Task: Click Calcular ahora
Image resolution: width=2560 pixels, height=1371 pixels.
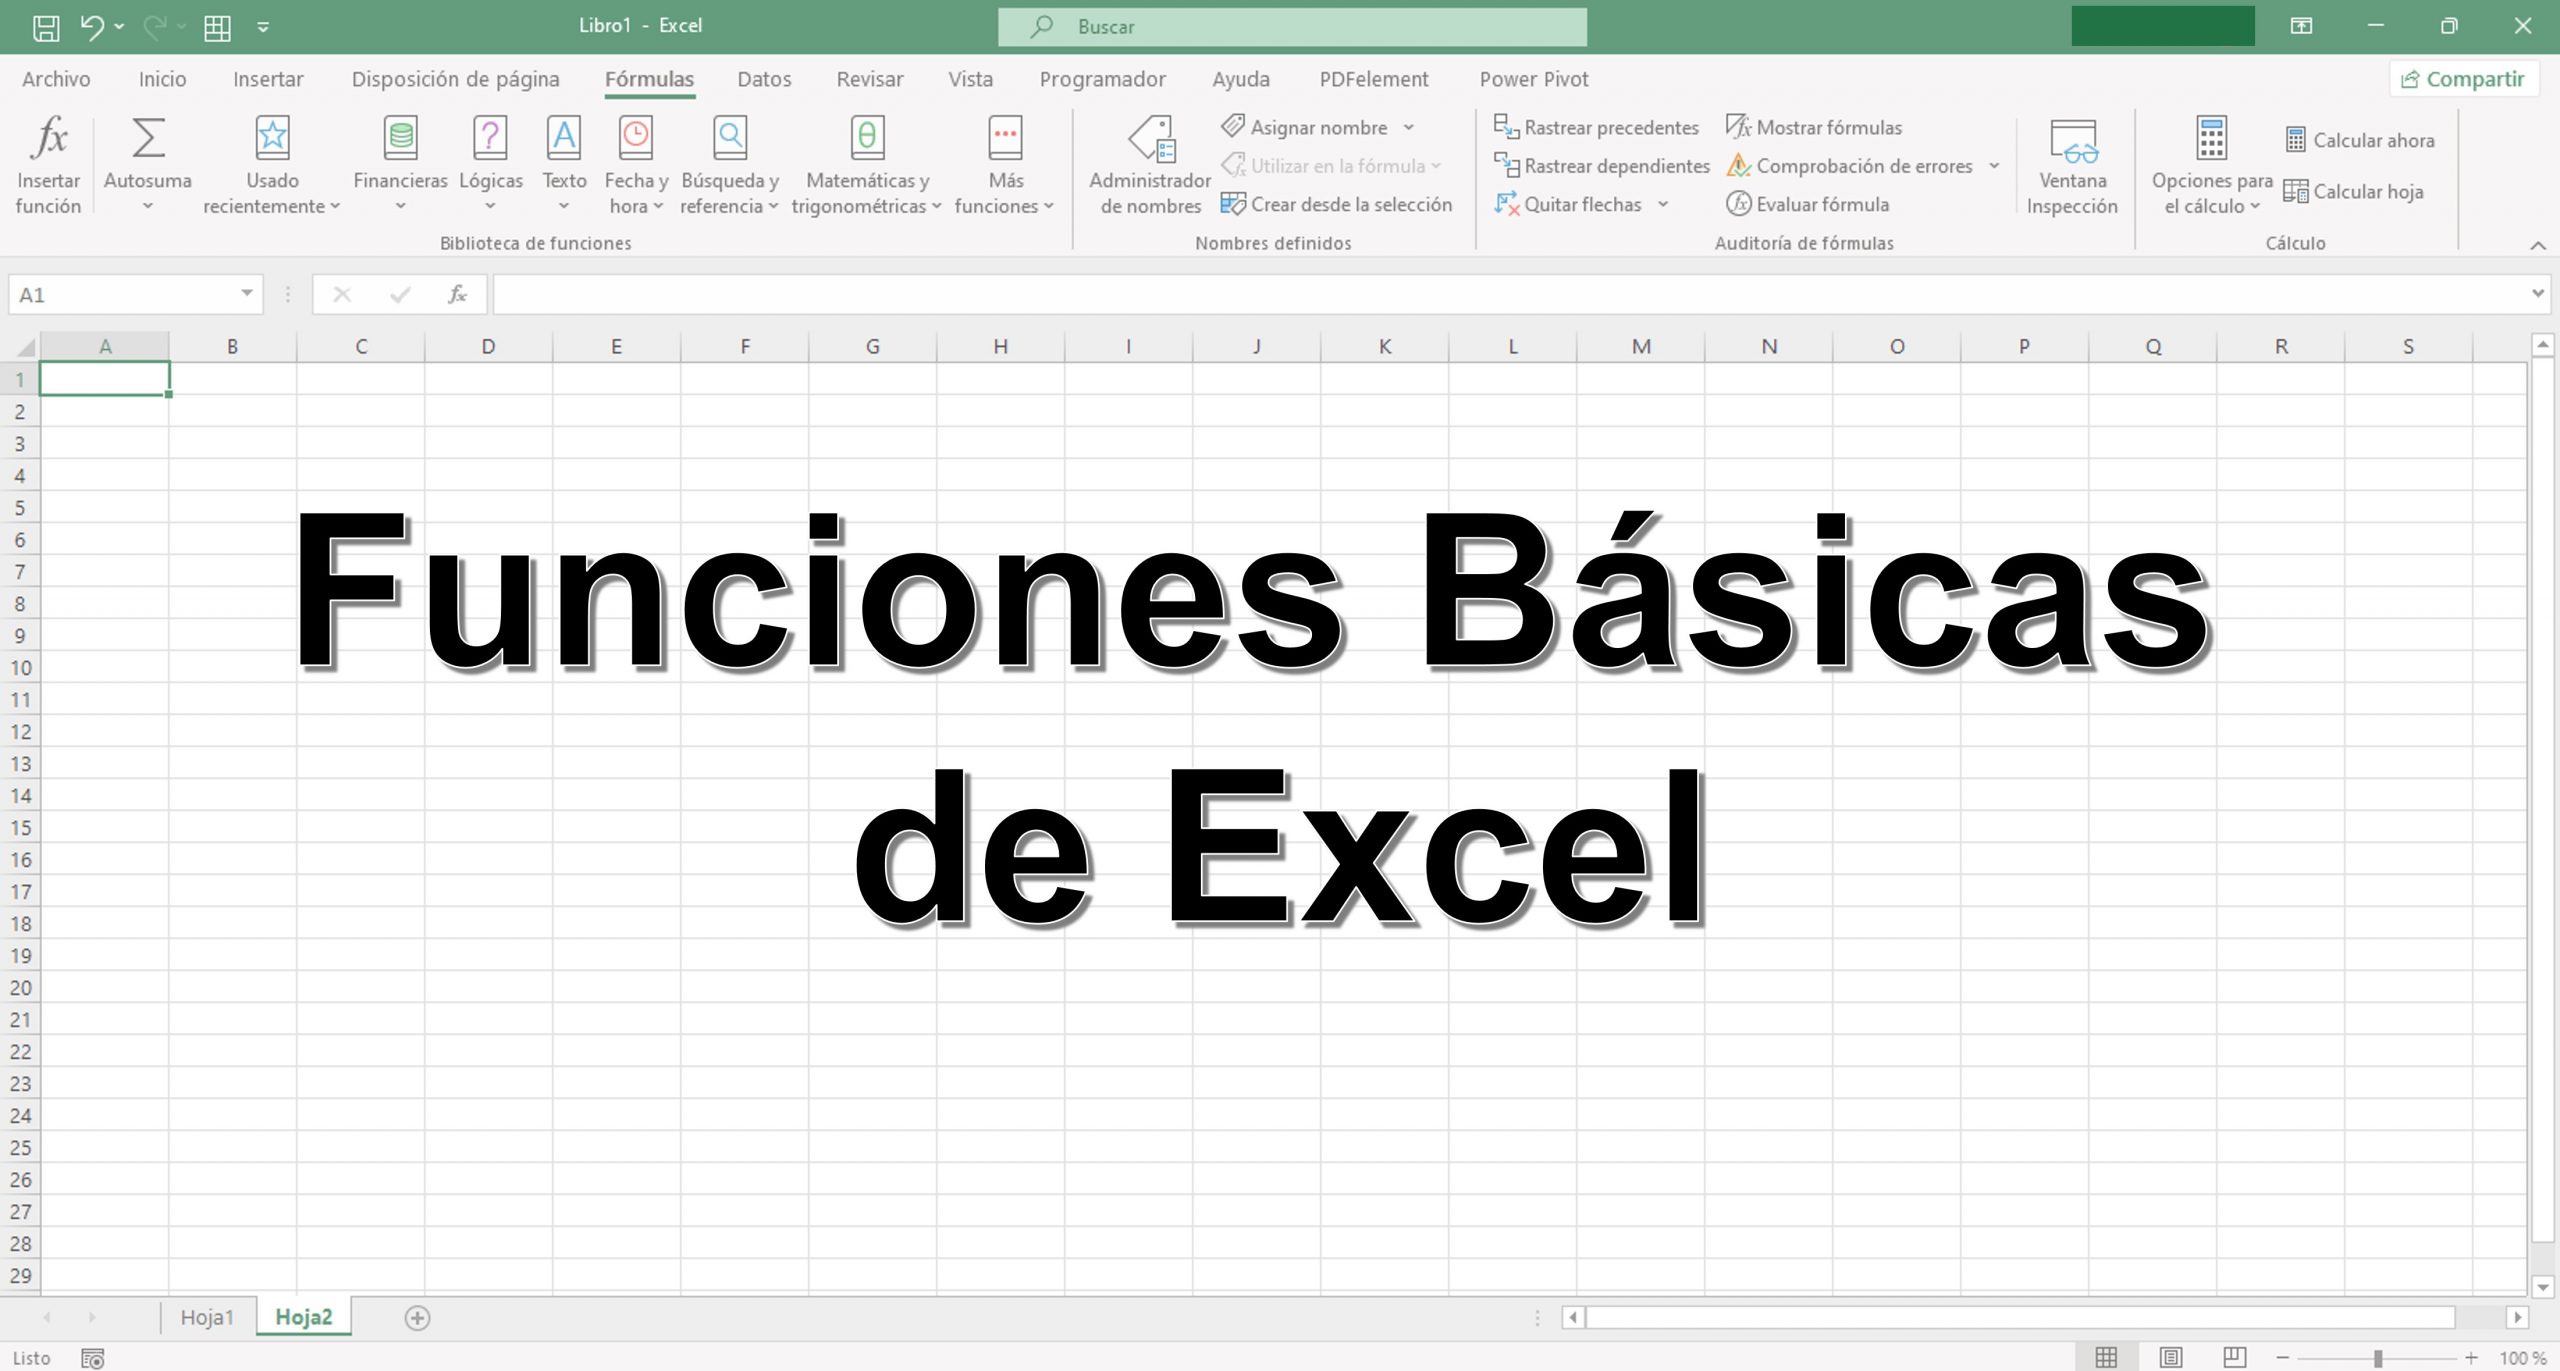Action: pos(2360,141)
